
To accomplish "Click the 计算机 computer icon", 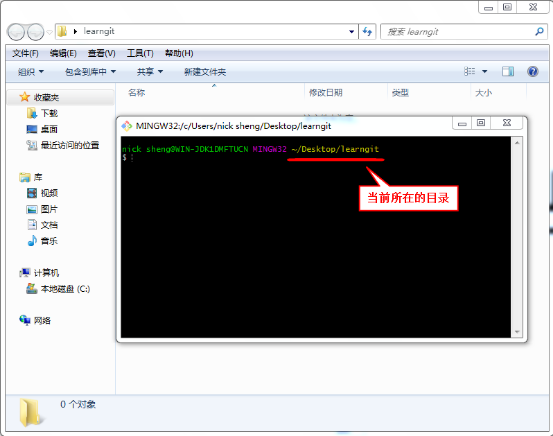I will [25, 273].
